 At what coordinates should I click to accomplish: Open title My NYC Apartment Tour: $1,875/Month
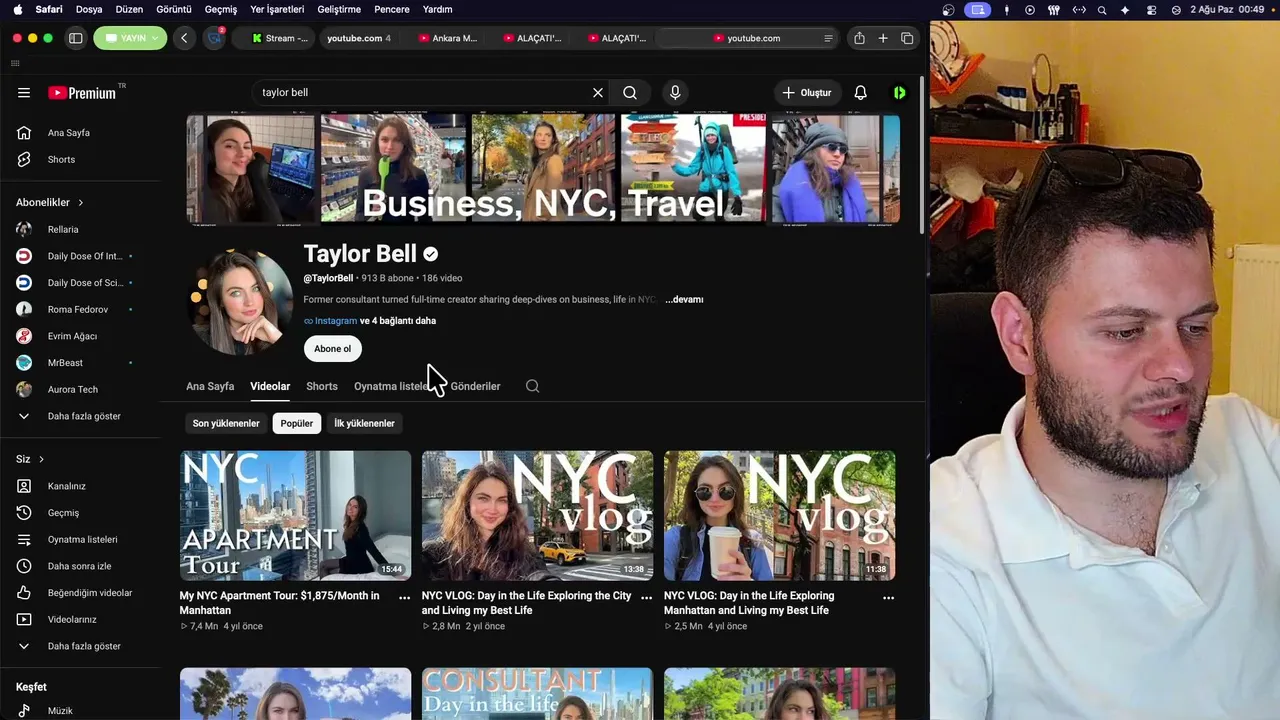[x=280, y=603]
